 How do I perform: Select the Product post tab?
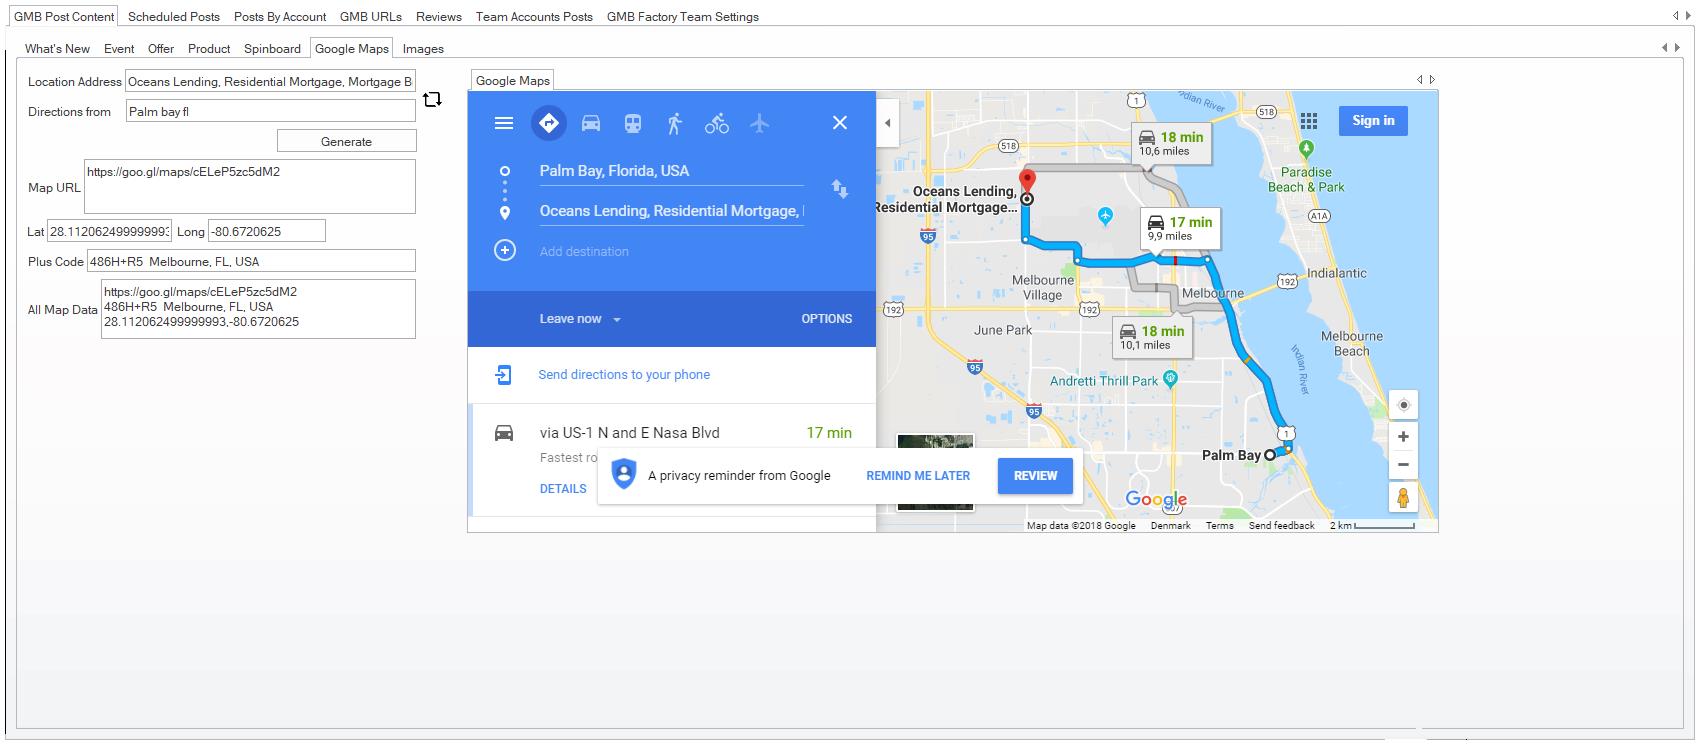tap(209, 48)
